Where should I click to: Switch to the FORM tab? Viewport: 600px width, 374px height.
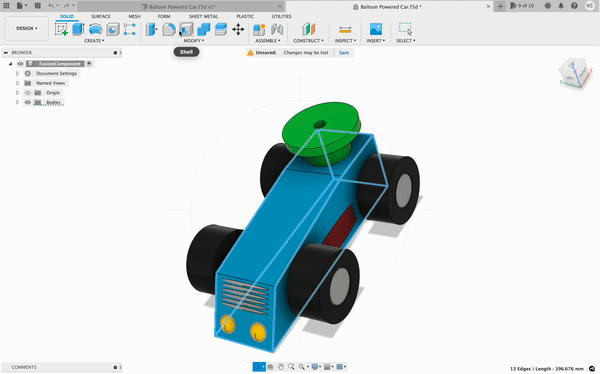click(164, 16)
